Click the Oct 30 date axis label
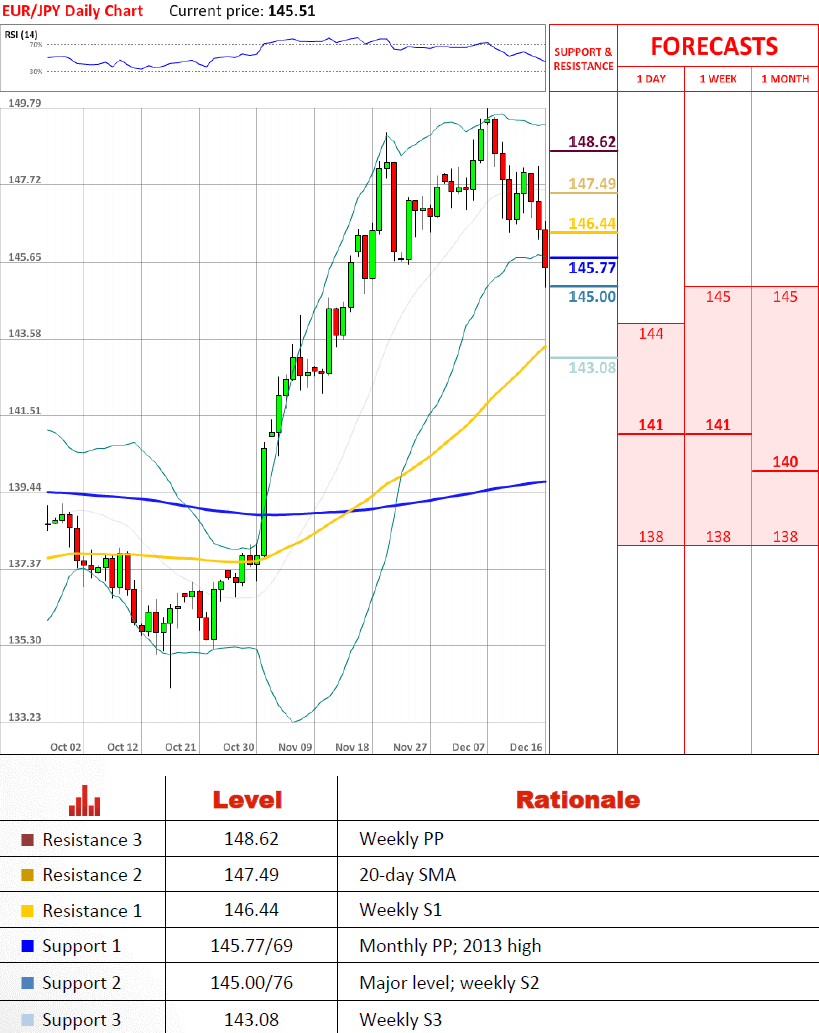Image resolution: width=819 pixels, height=1033 pixels. coord(239,747)
